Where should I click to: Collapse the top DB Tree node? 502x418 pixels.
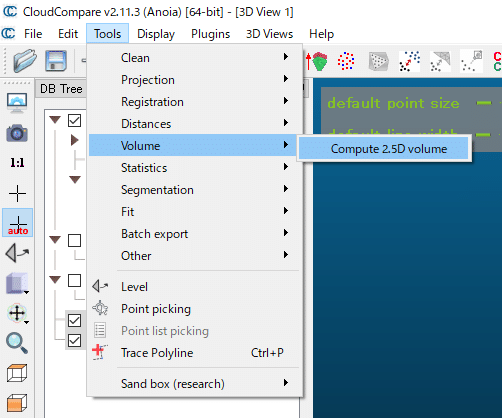coord(55,119)
